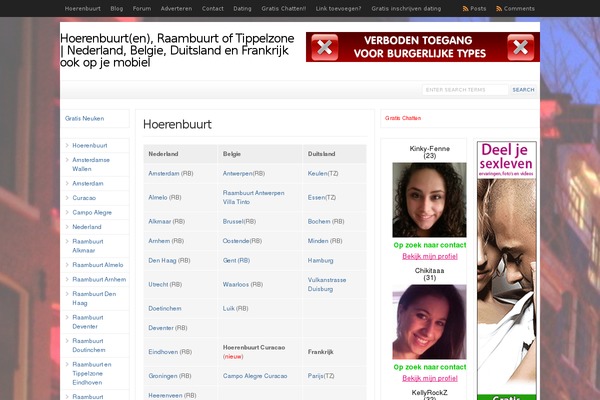Click the site title heading link
Image resolution: width=600 pixels, height=400 pixels.
click(177, 50)
